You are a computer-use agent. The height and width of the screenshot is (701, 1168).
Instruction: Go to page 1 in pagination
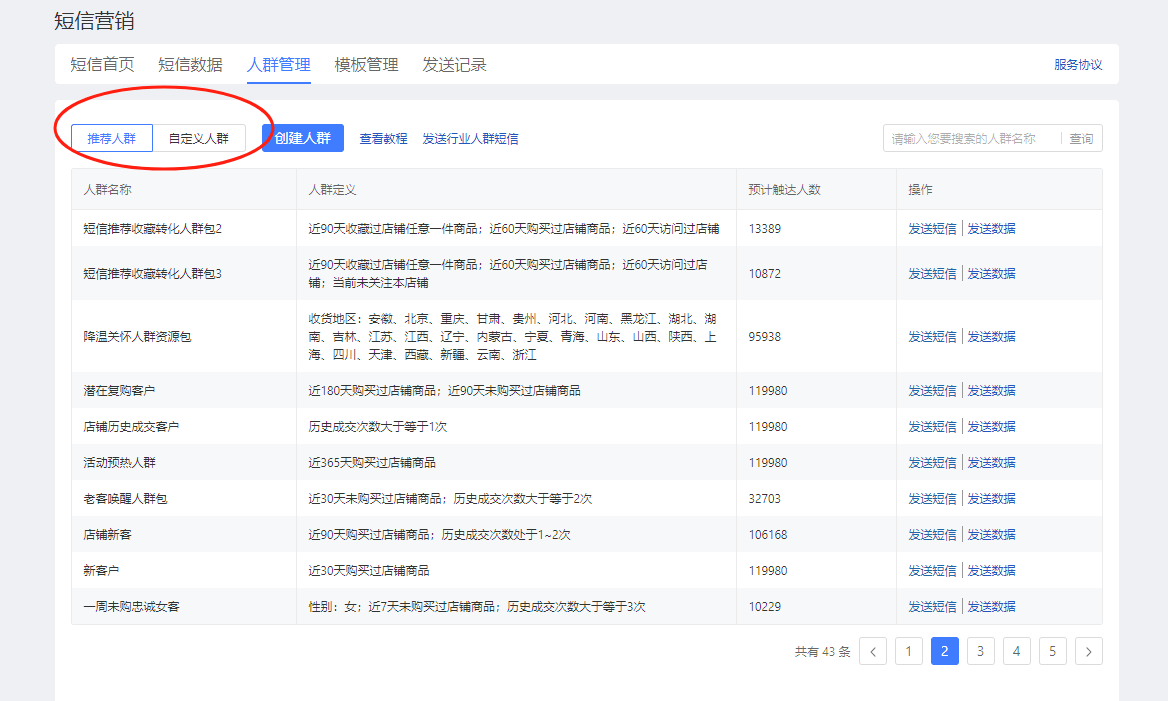tap(909, 651)
